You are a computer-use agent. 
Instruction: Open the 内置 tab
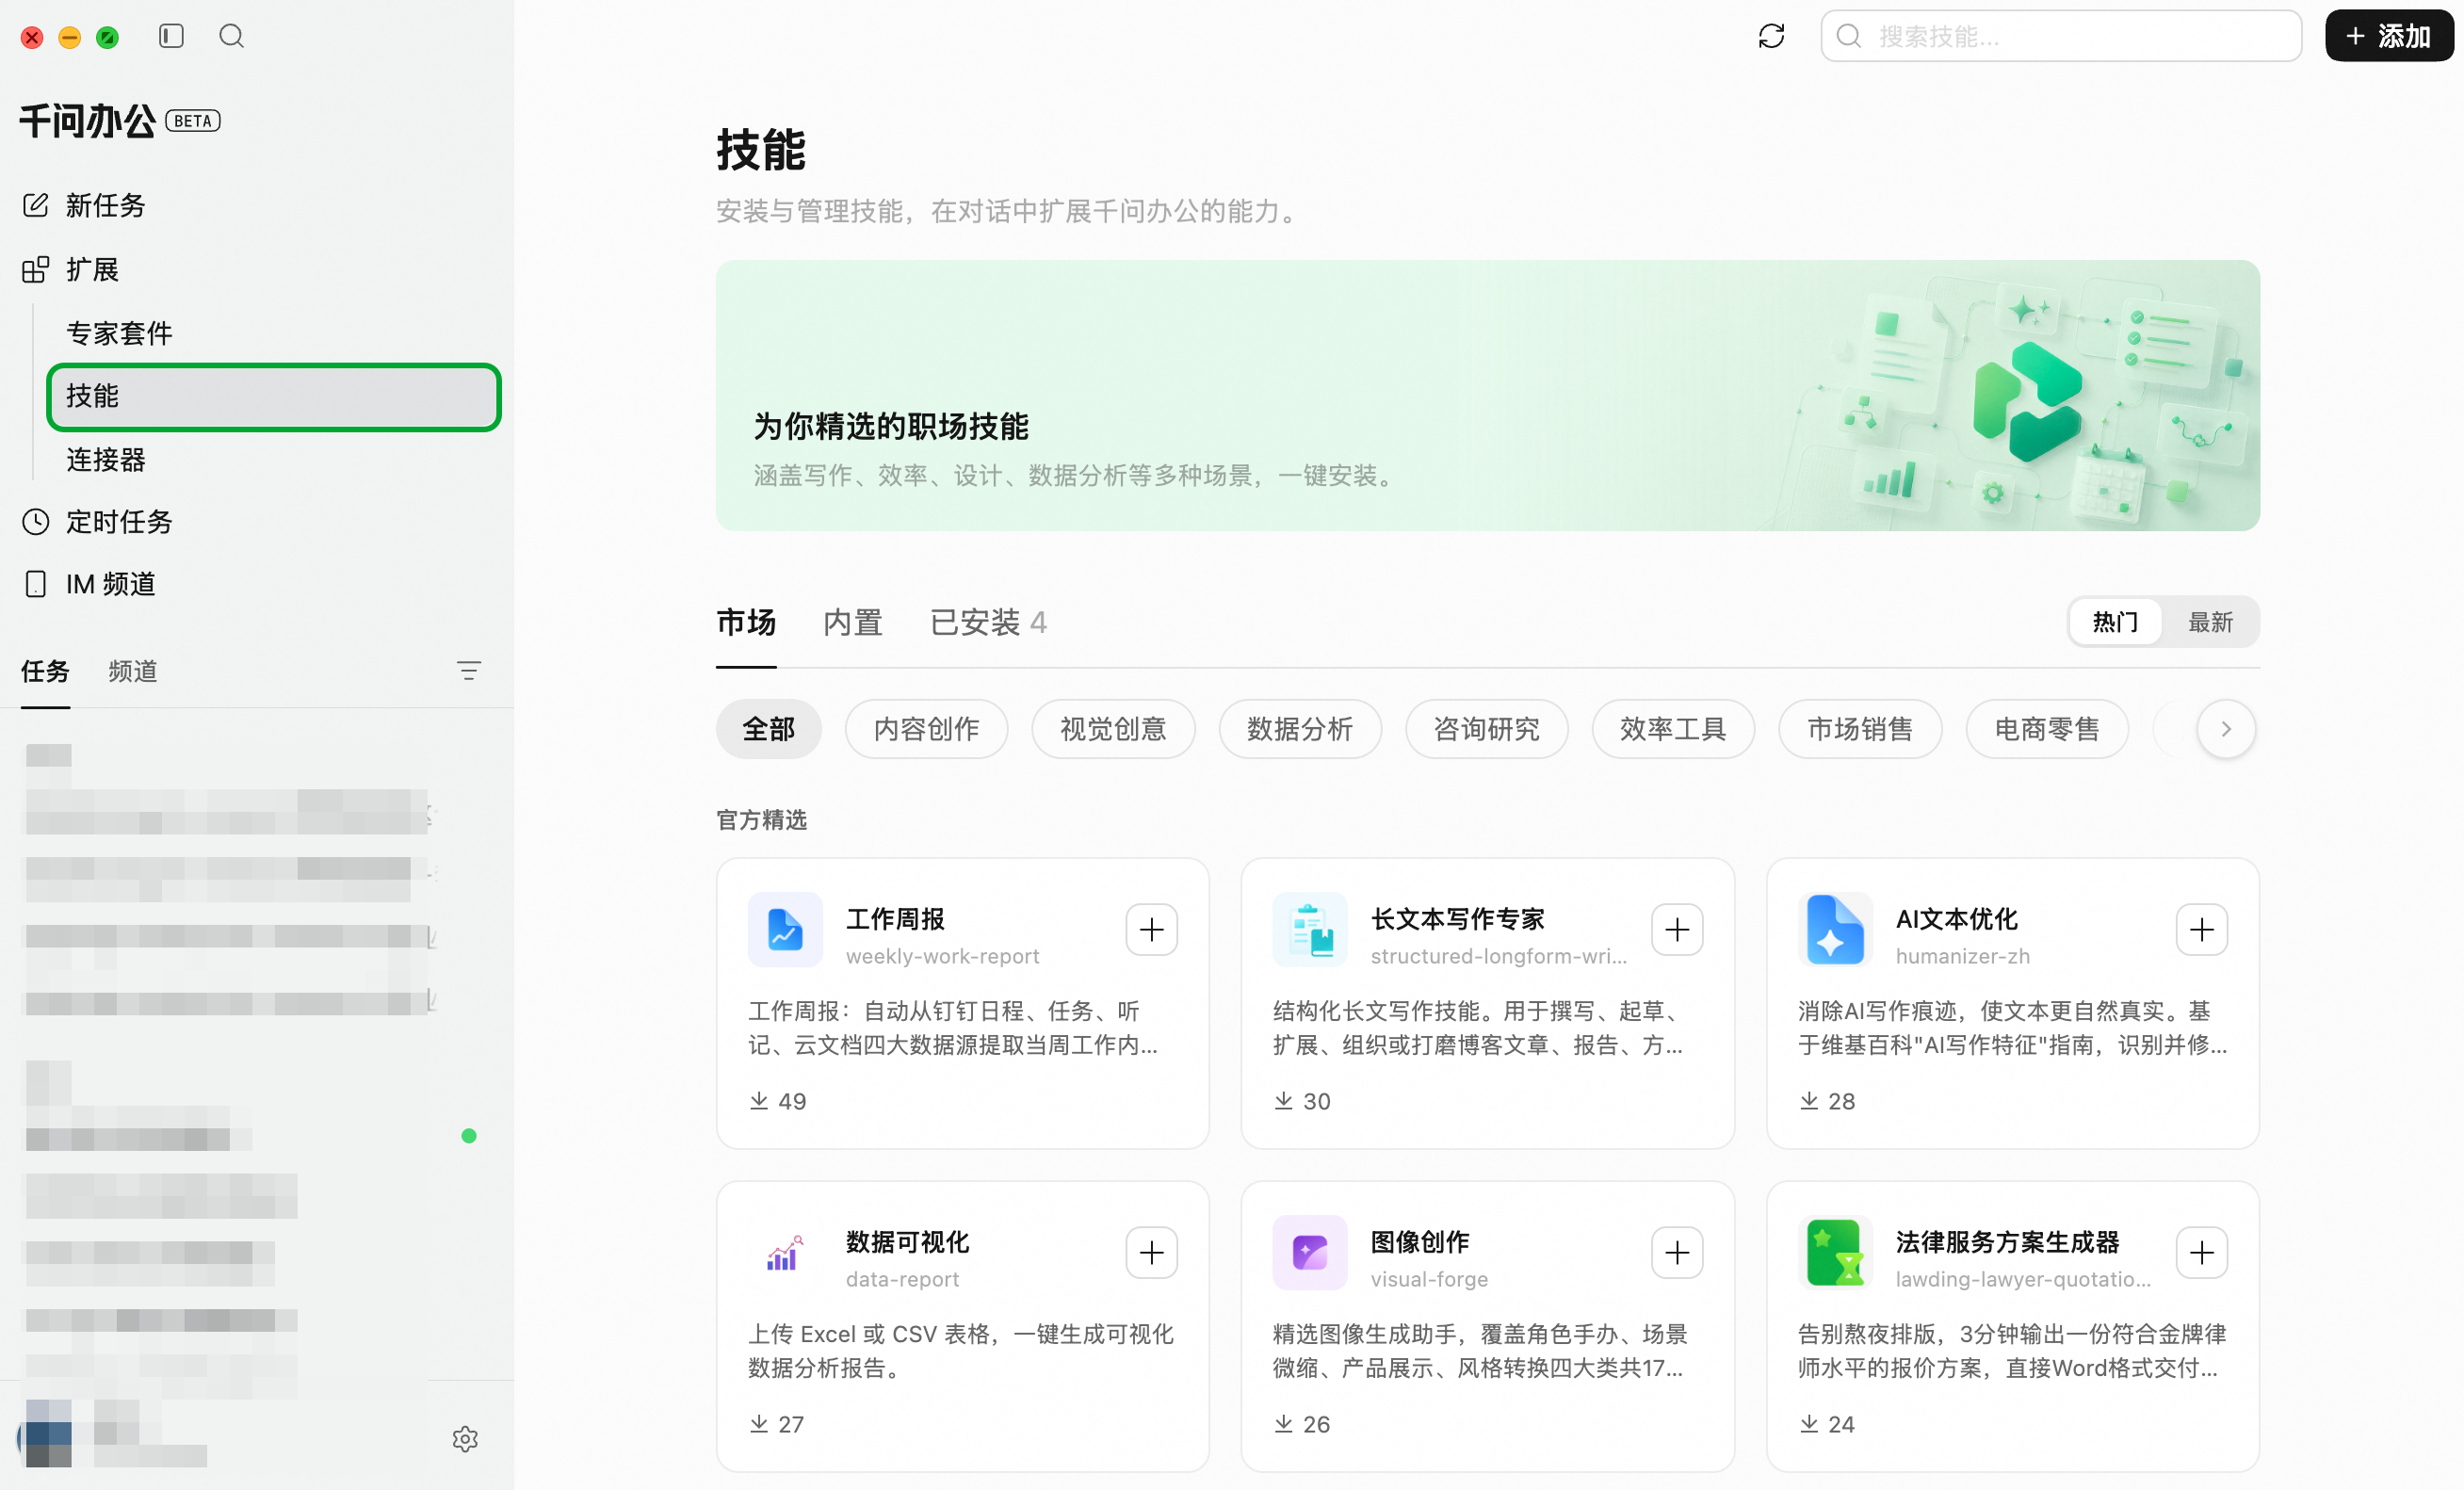pos(853,622)
